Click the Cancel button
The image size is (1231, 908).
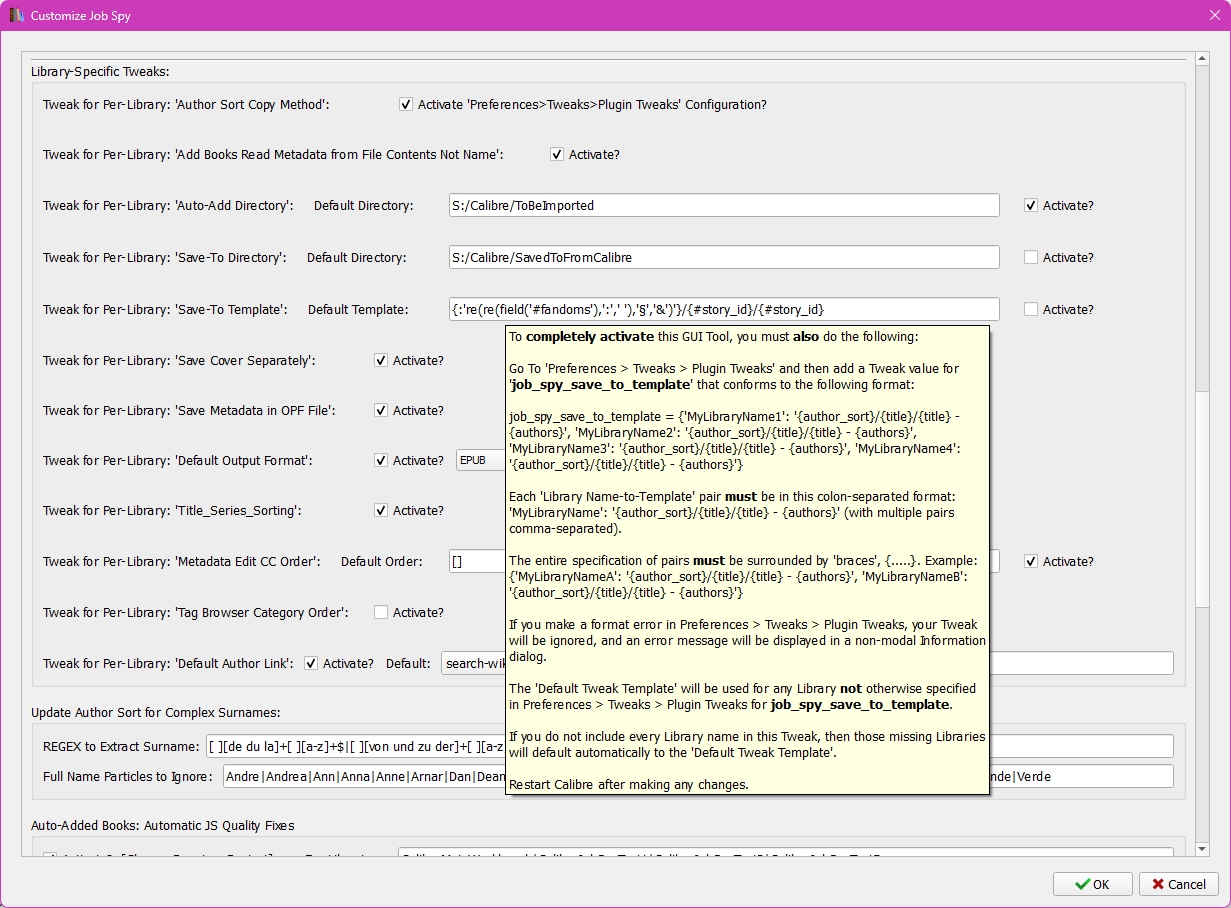(1178, 884)
